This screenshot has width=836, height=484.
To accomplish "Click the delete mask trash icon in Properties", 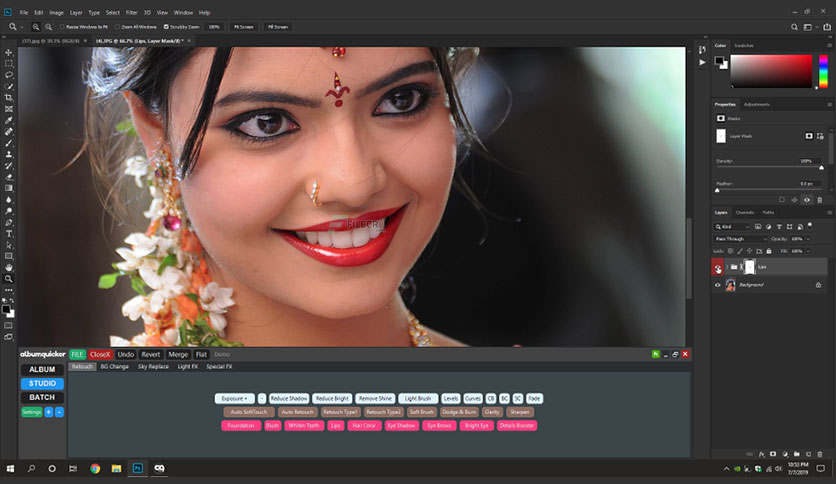I will pos(819,200).
